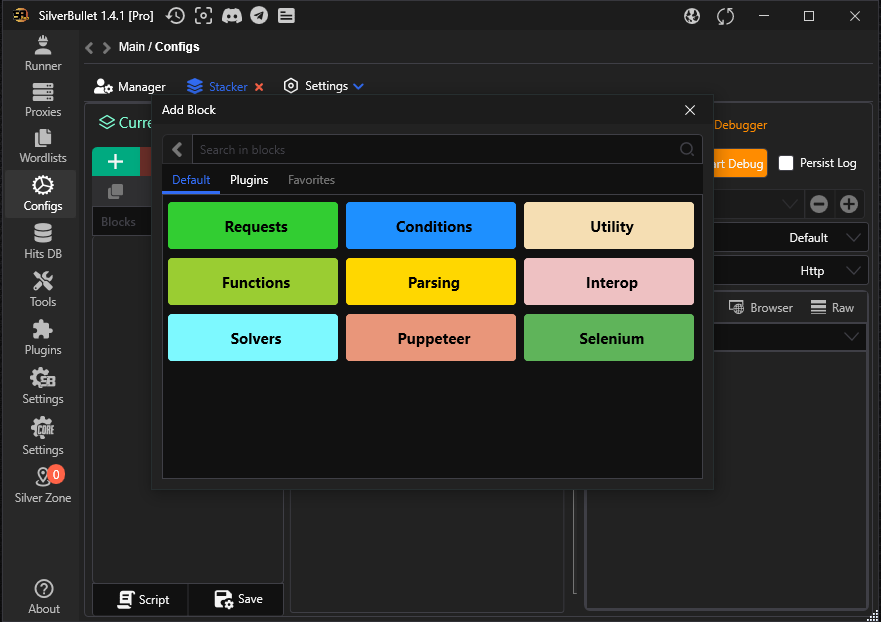Open the Tools section
Screen dimensions: 881x622
43,290
